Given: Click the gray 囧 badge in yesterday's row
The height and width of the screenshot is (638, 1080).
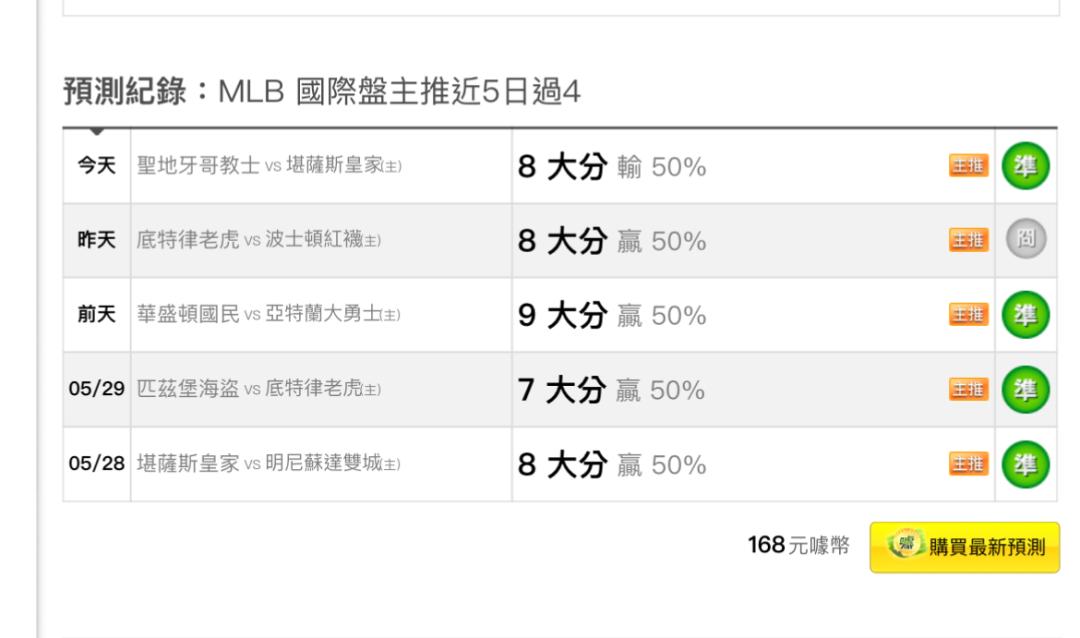Looking at the screenshot, I should 1026,239.
